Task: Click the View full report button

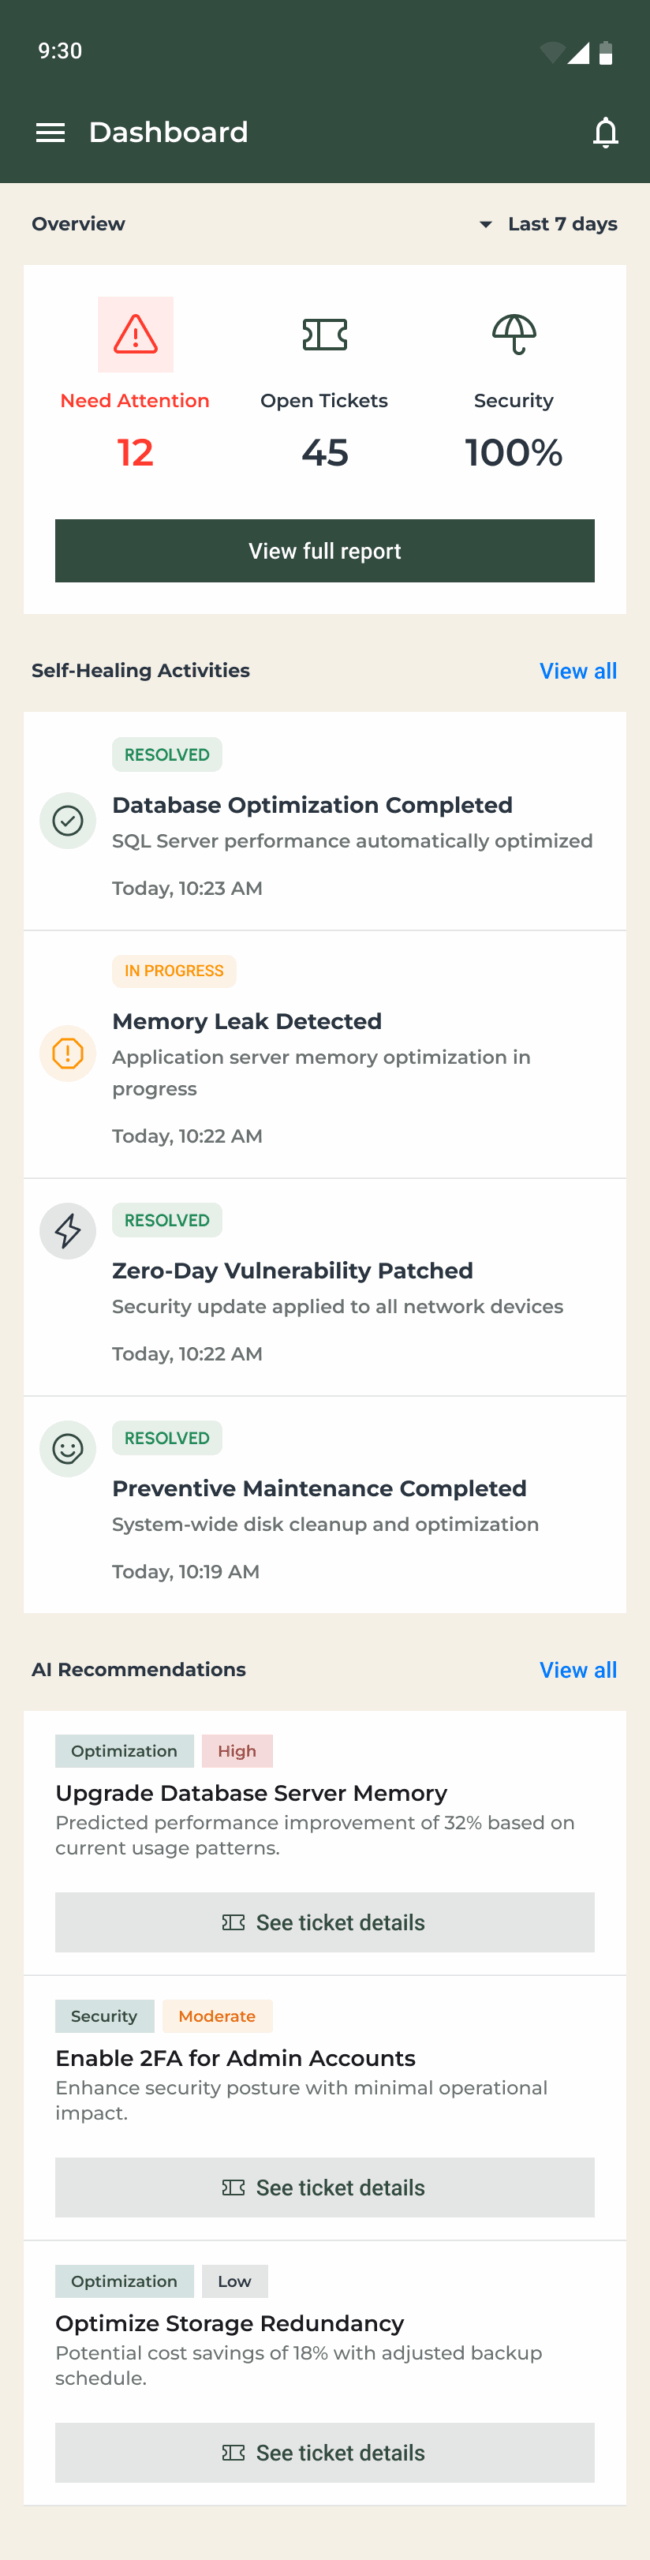Action: point(325,551)
